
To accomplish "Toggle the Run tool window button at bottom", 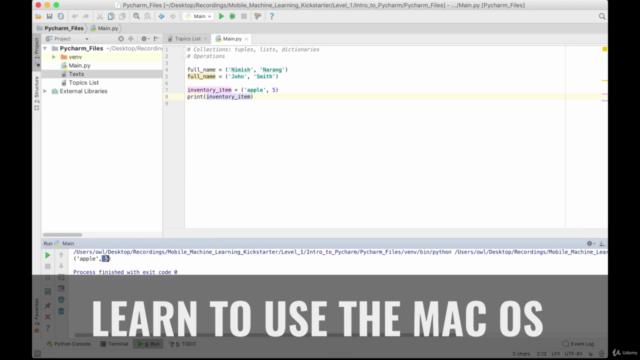I will pos(149,344).
